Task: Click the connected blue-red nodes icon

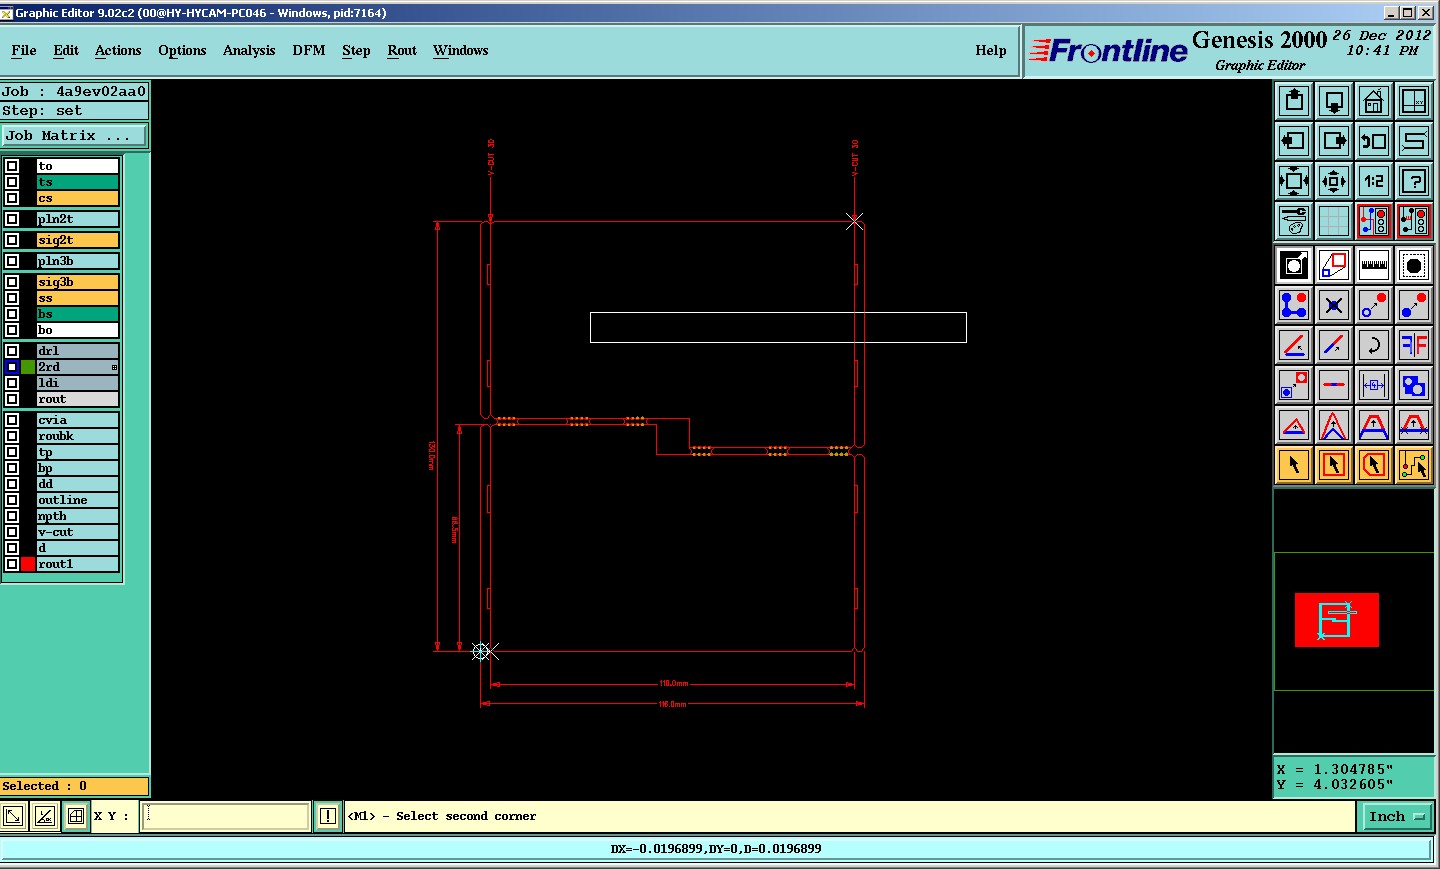Action: point(1294,305)
